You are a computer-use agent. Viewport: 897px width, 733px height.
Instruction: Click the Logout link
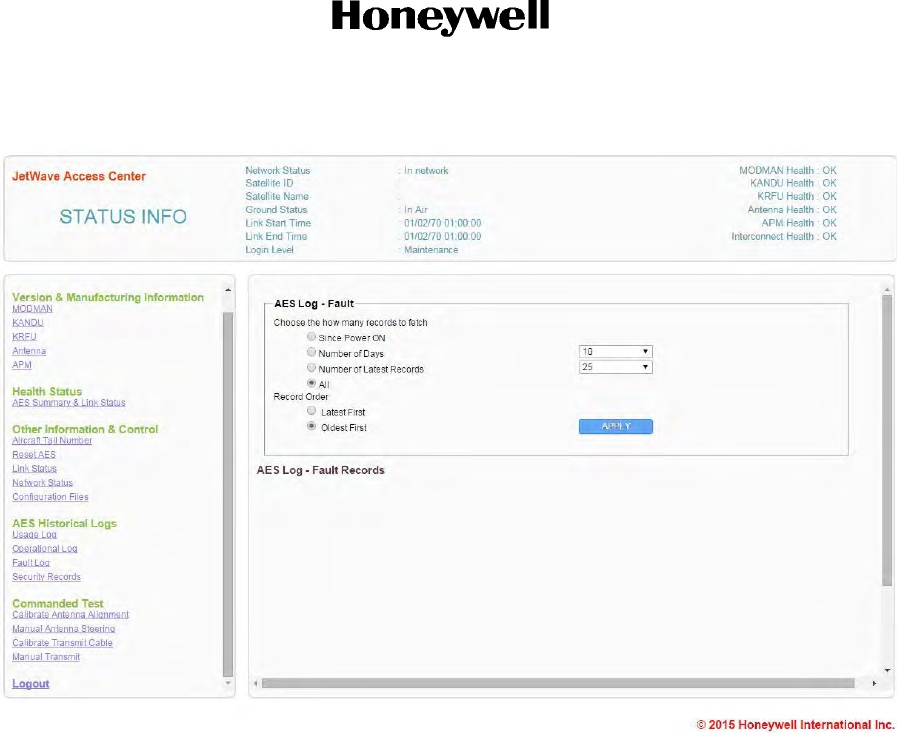click(x=30, y=684)
